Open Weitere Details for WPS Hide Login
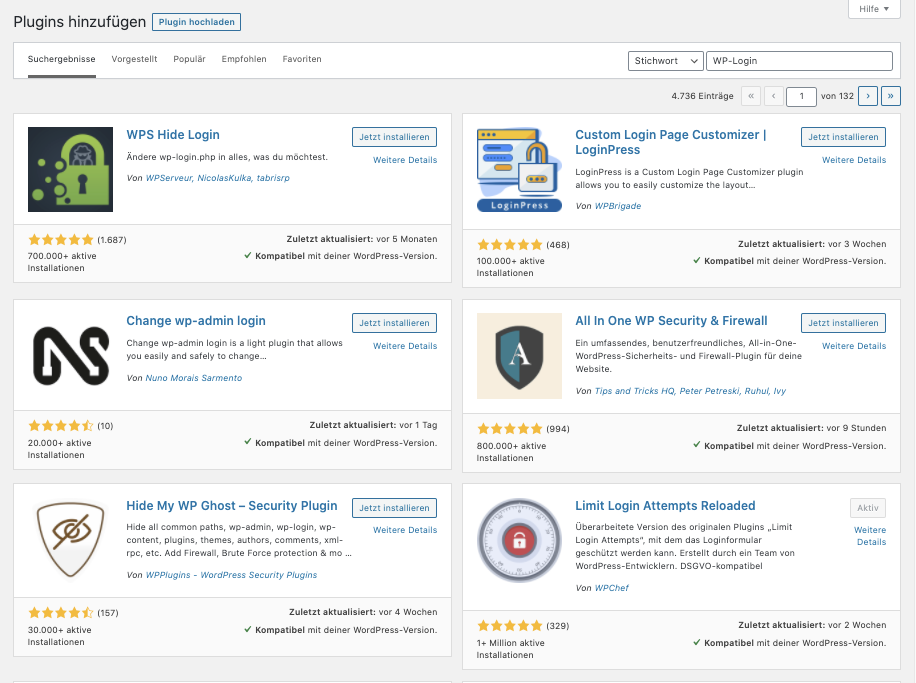916x683 pixels. [x=405, y=160]
